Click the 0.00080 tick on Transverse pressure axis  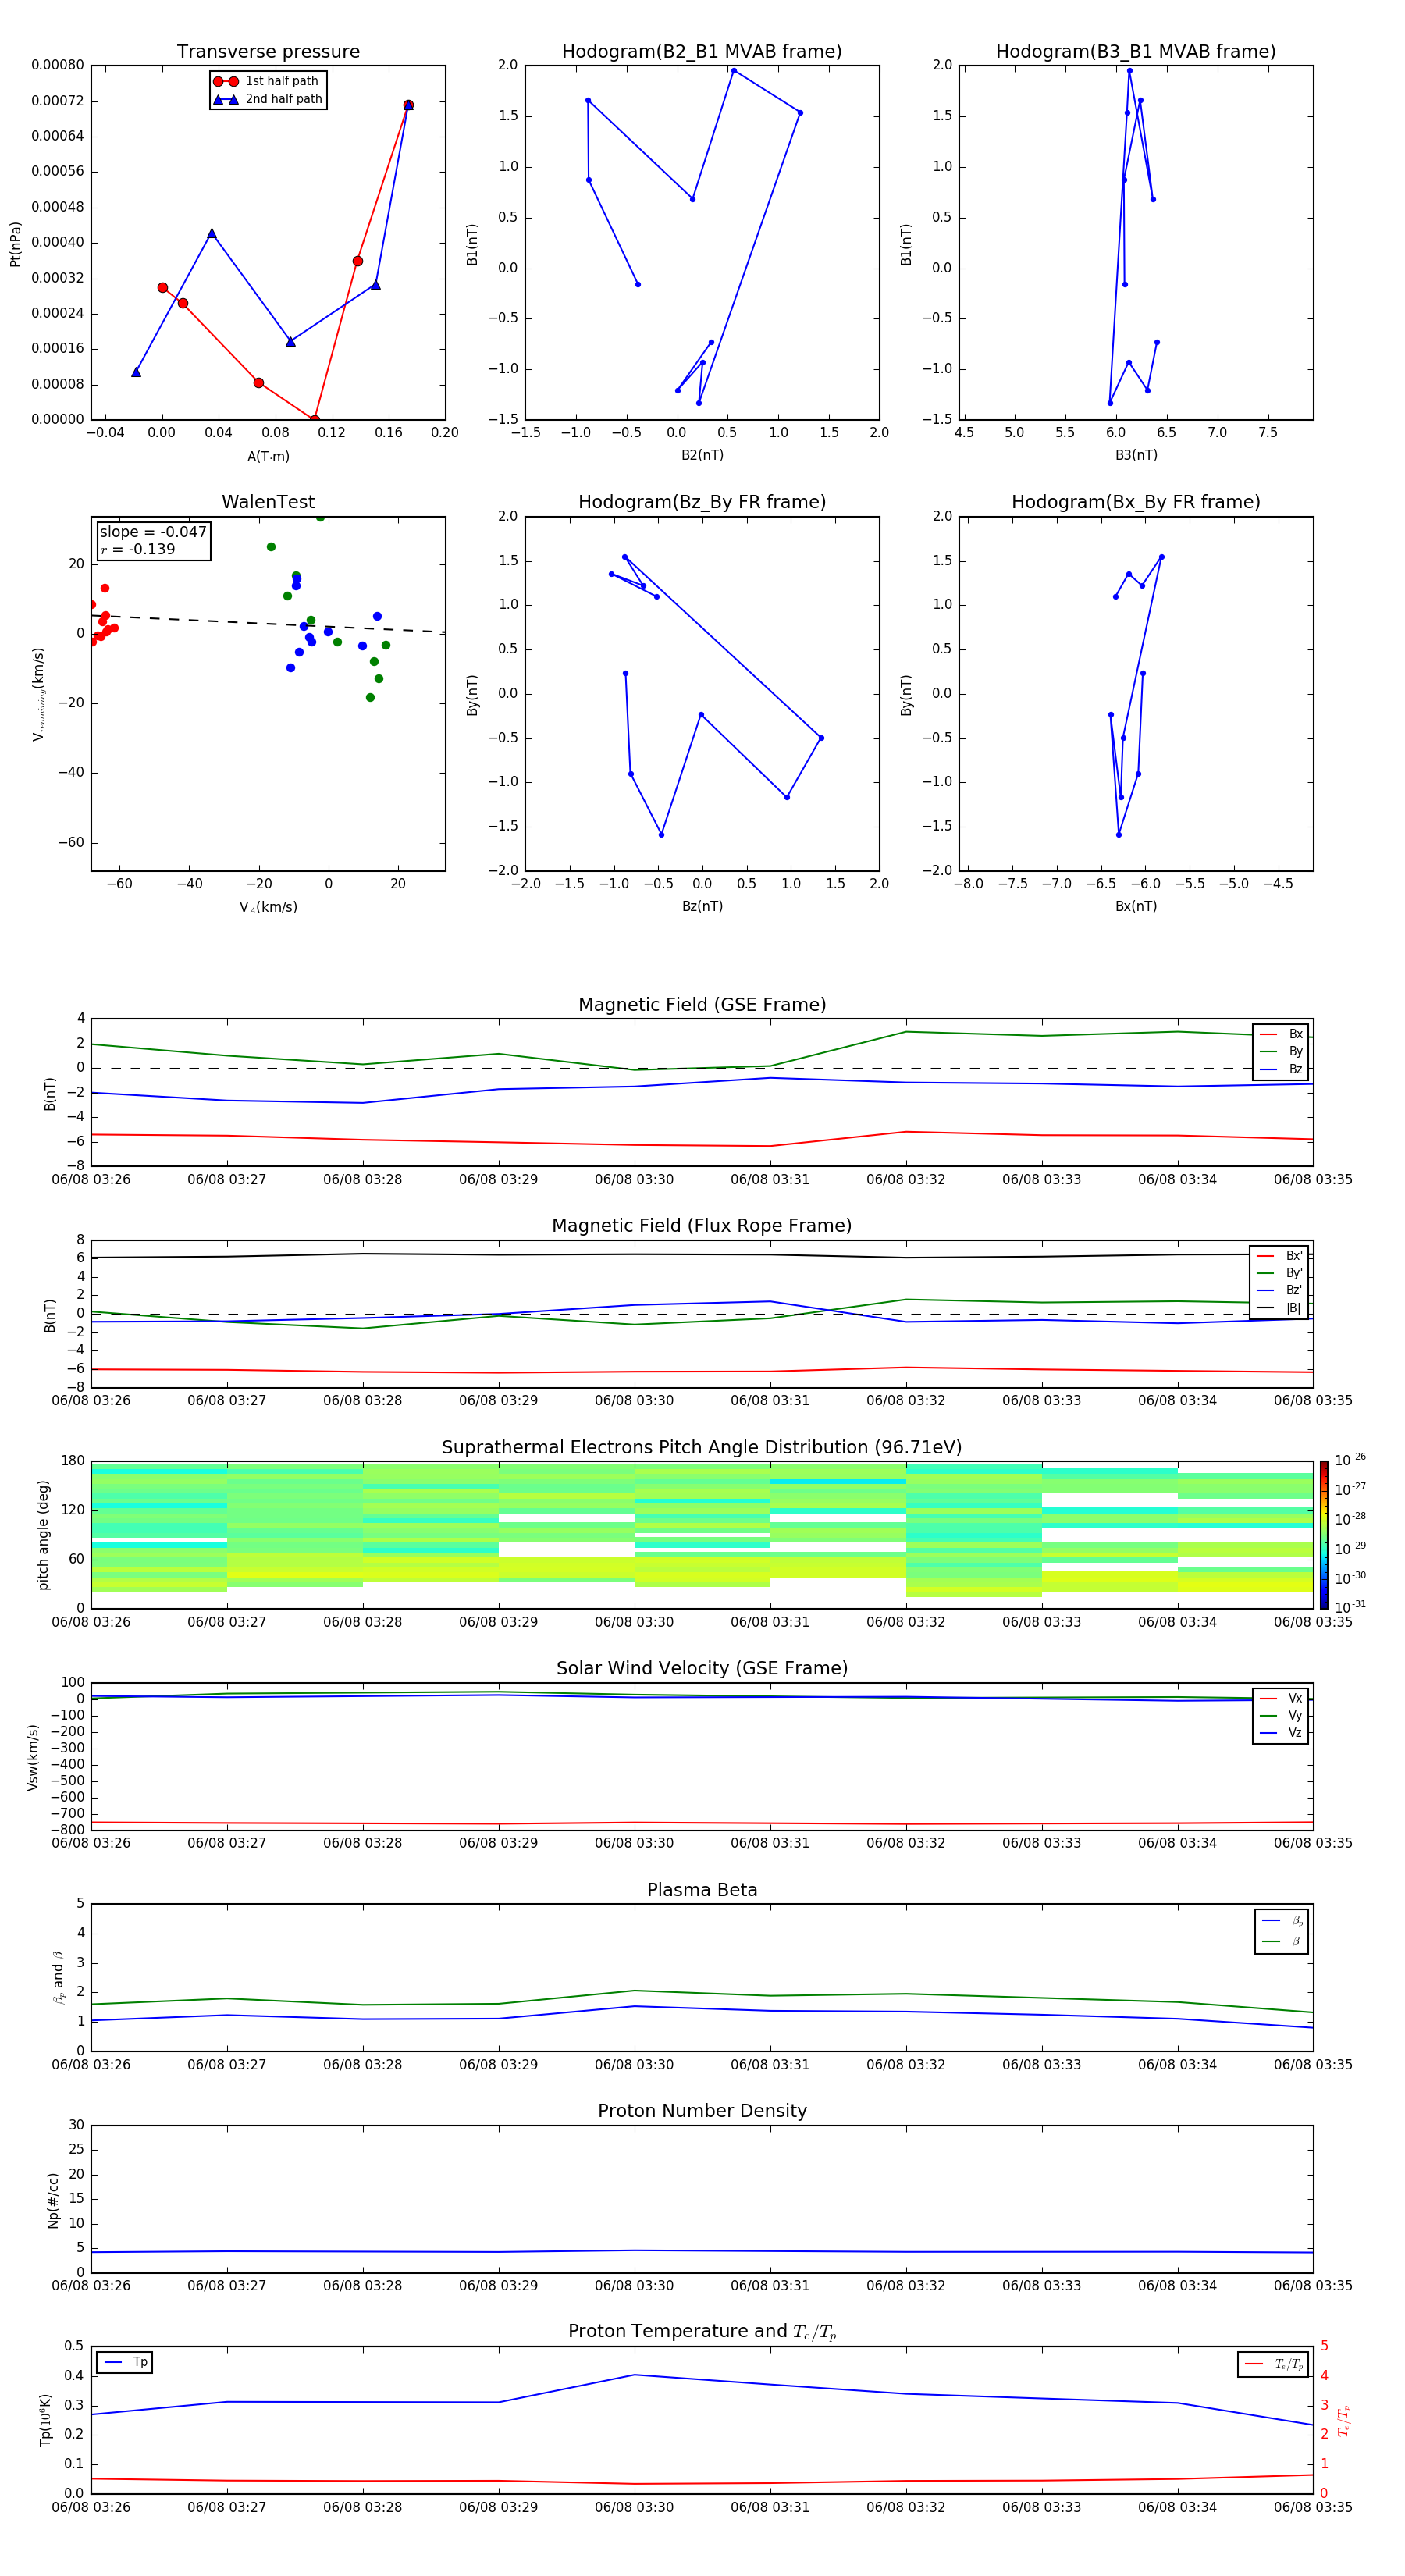(57, 65)
